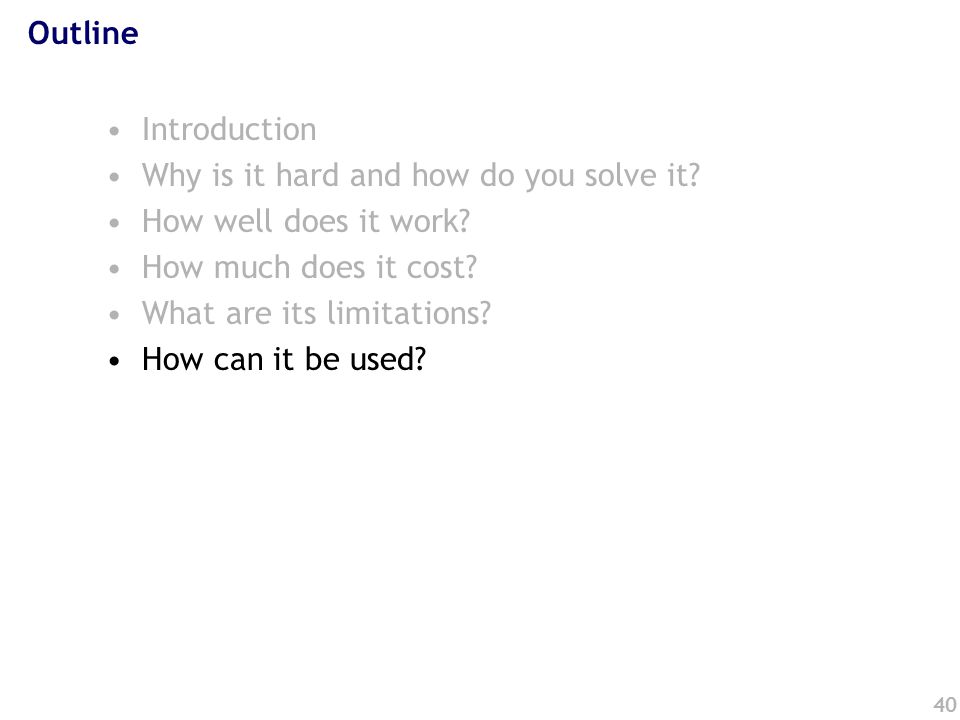Click the bullet dot before Introduction
The width and height of the screenshot is (960, 720).
(114, 131)
